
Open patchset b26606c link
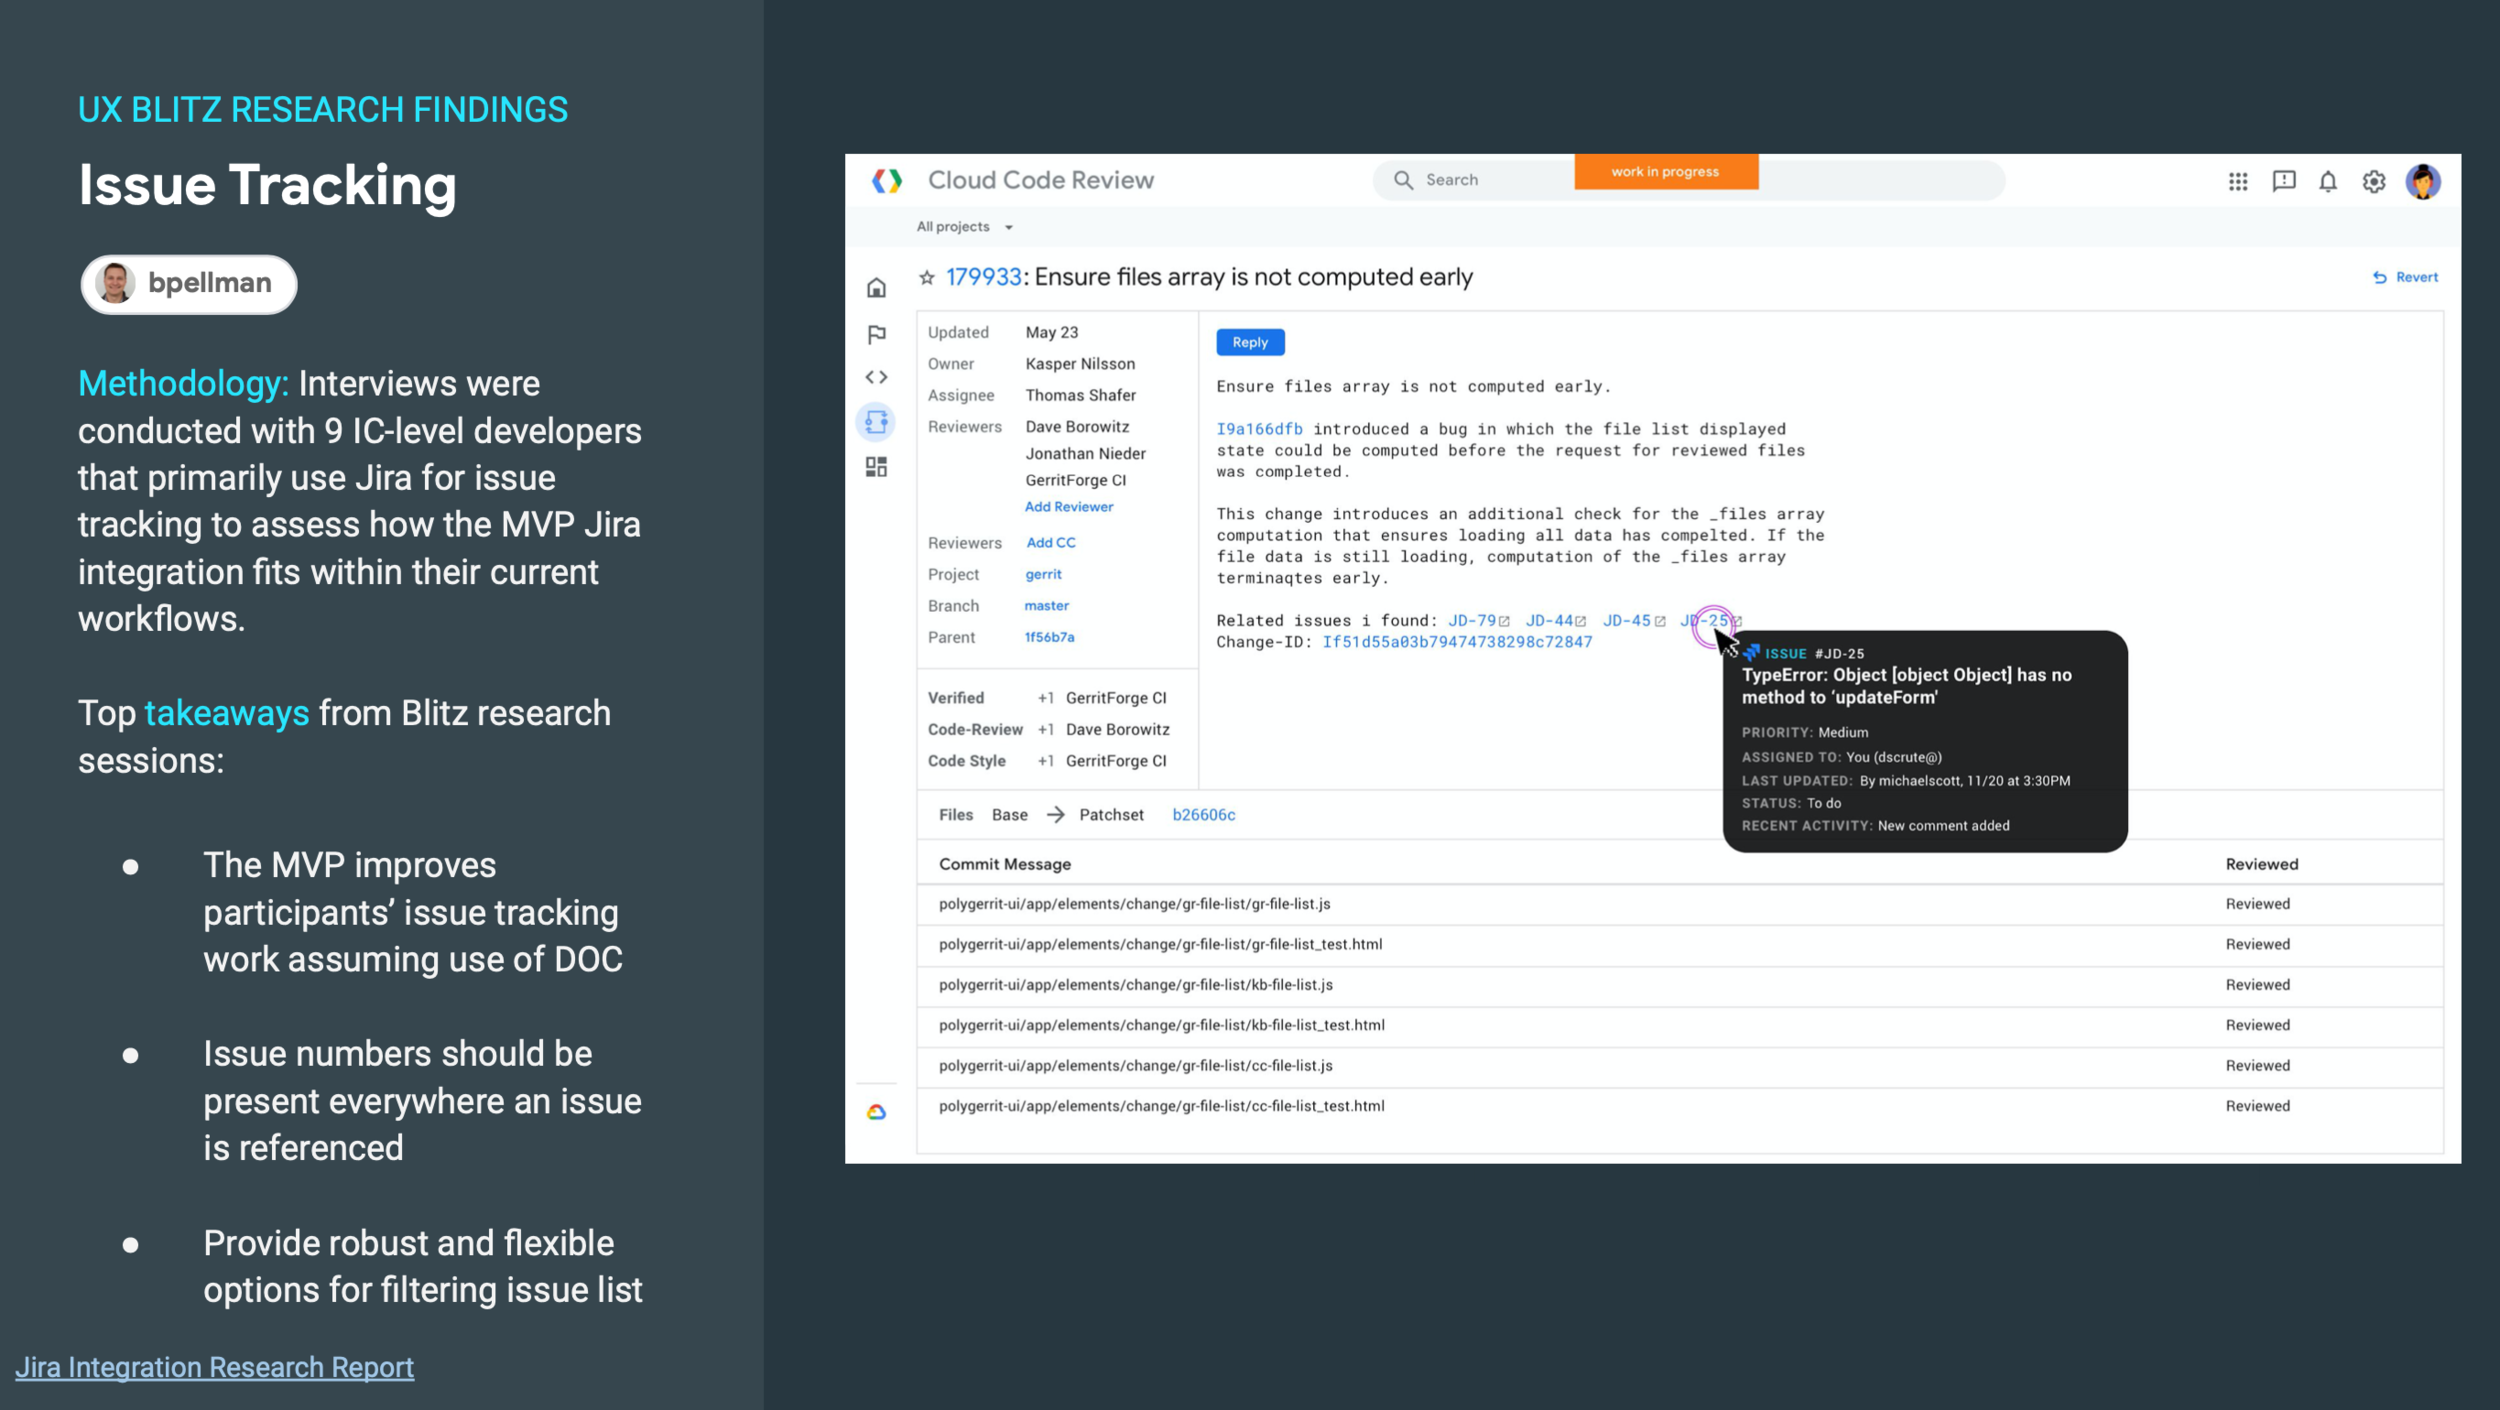[x=1203, y=815]
